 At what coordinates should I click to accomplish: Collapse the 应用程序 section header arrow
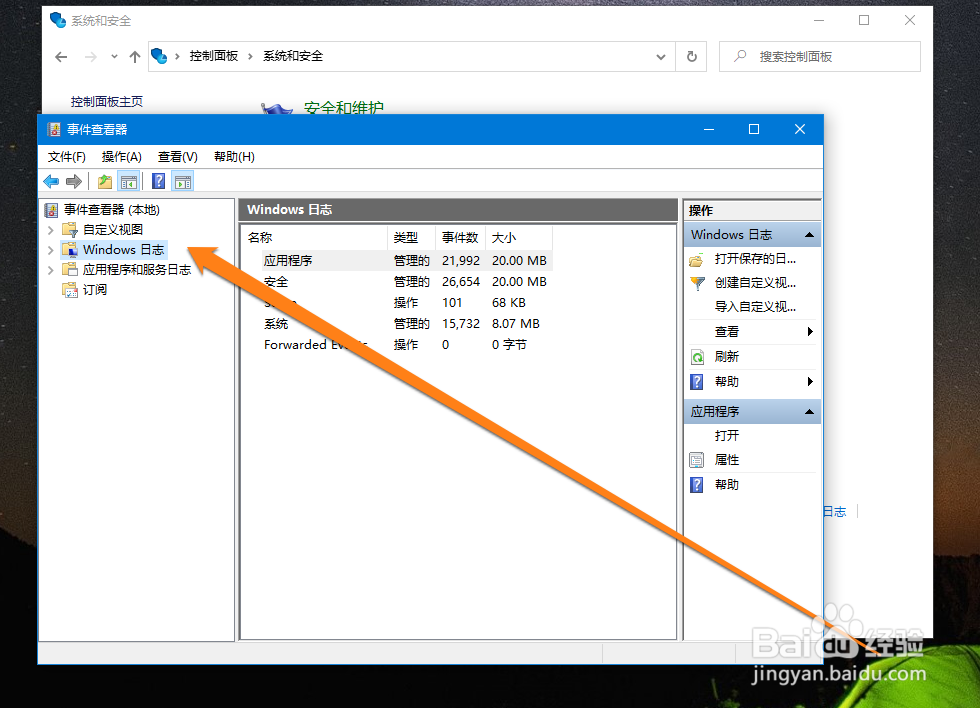[808, 410]
